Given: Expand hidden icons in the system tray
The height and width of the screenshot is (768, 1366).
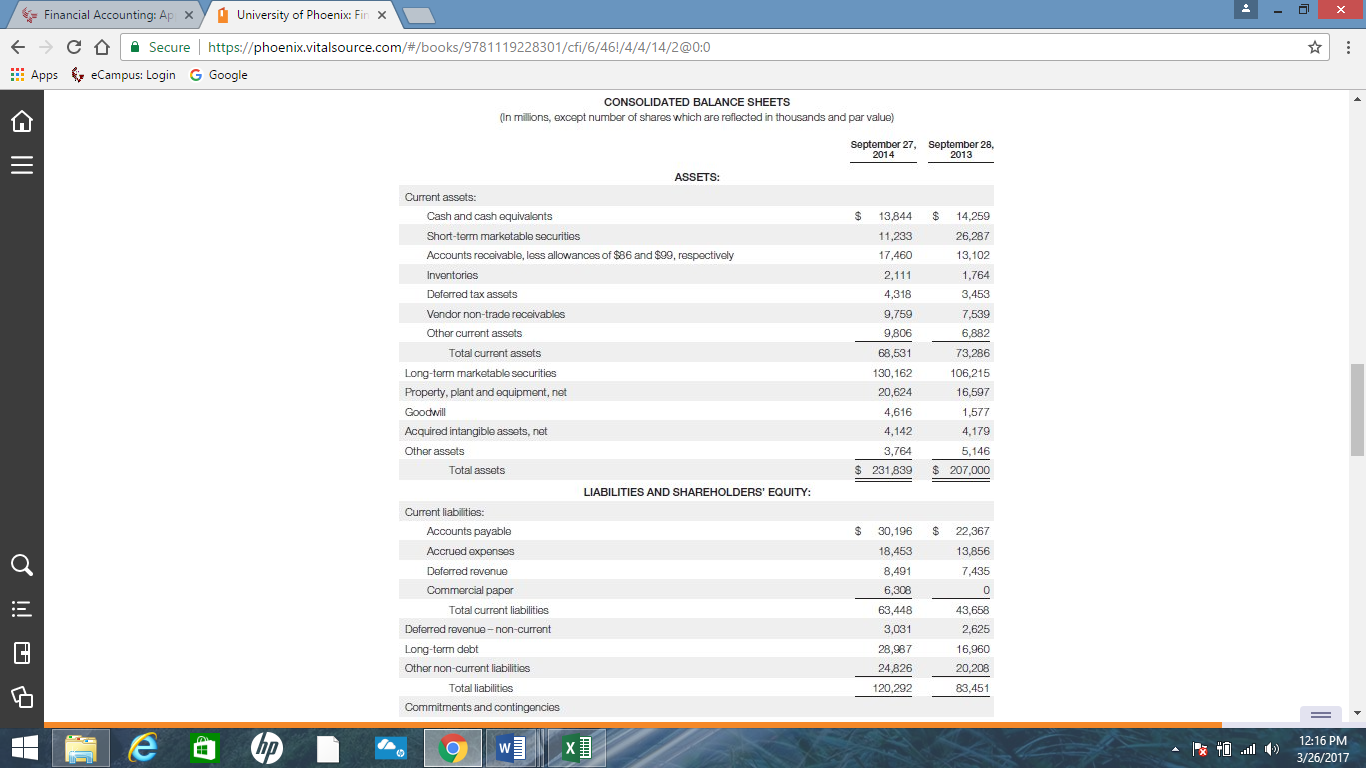Looking at the screenshot, I should (1177, 748).
